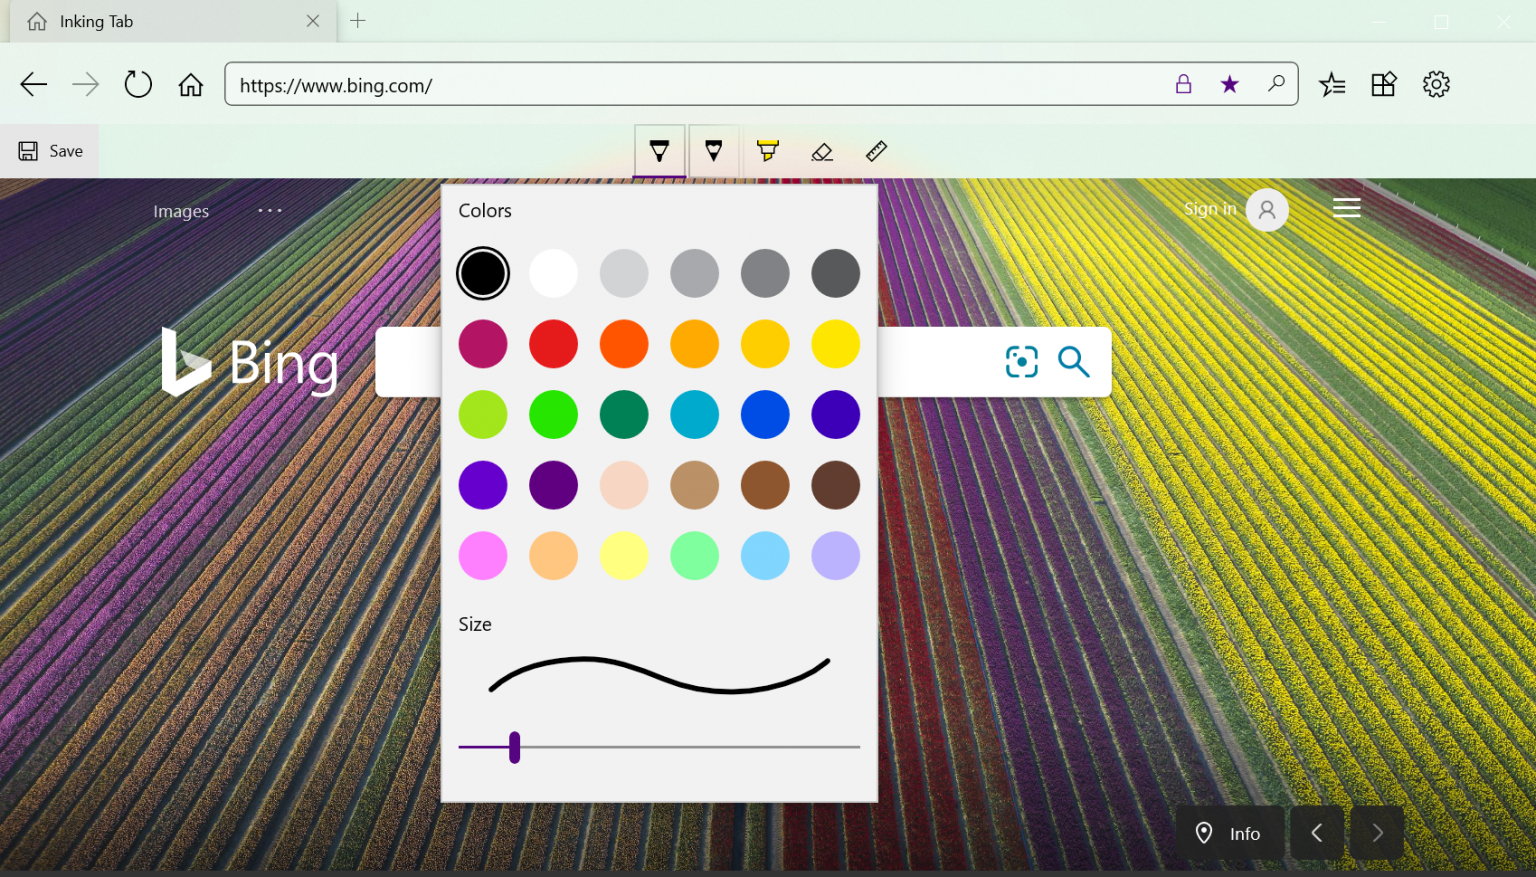Image resolution: width=1536 pixels, height=877 pixels.
Task: Pick the red color swatch
Action: pos(553,344)
